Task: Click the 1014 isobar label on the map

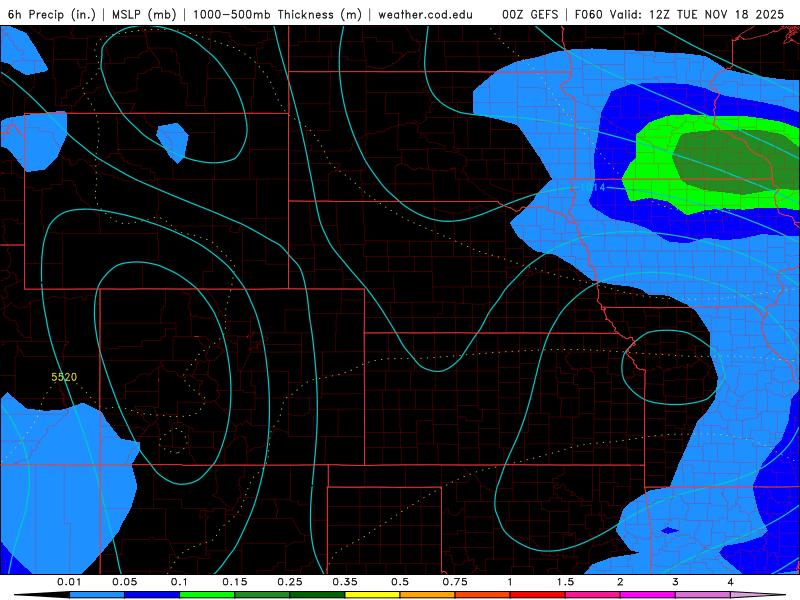Action: pos(592,187)
